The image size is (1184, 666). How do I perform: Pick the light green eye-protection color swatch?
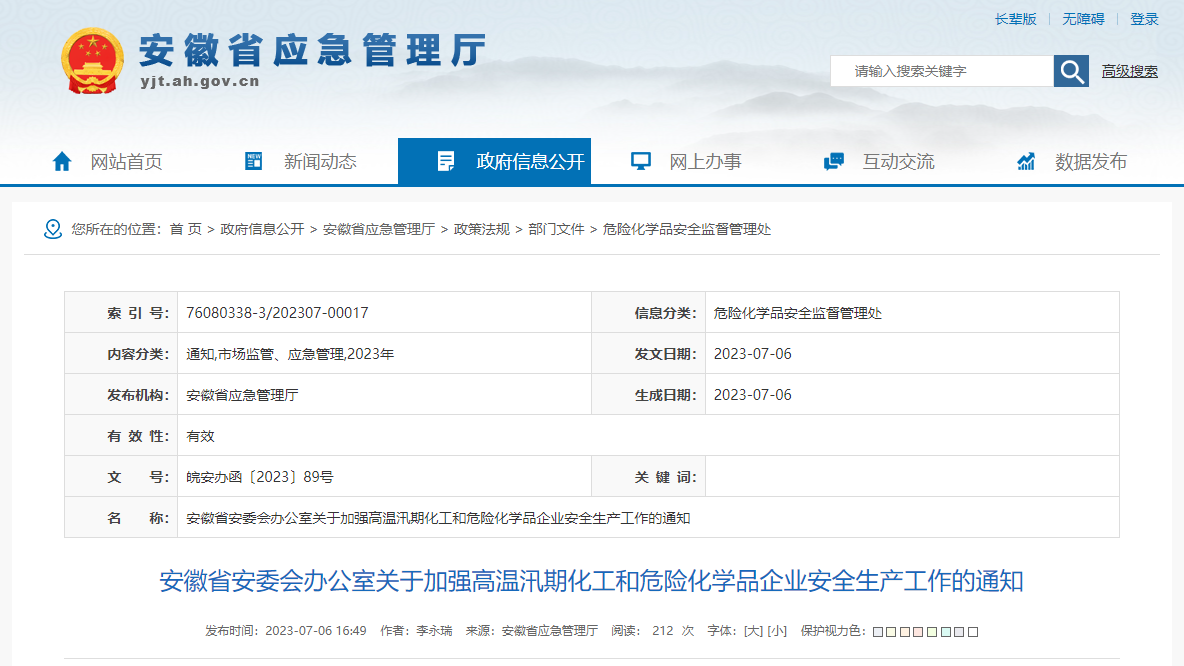[933, 632]
